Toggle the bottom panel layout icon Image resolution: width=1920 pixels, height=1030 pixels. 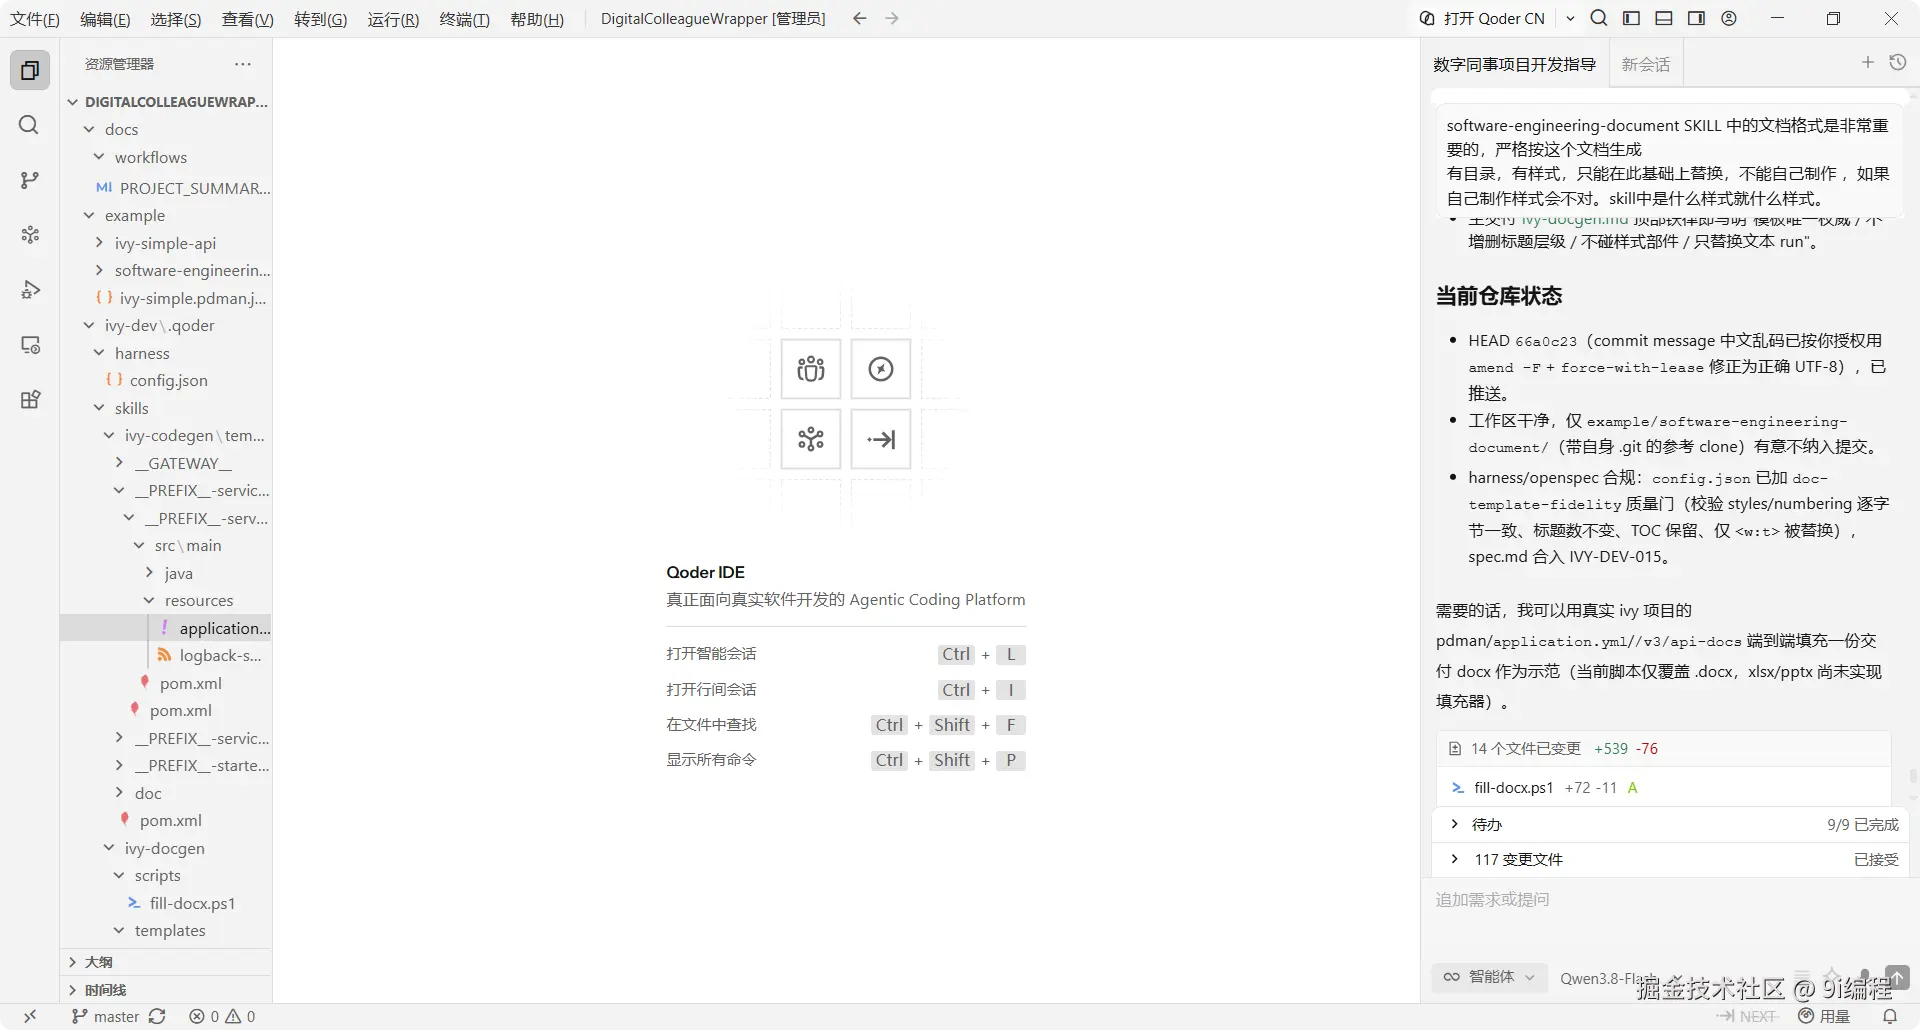pos(1664,18)
